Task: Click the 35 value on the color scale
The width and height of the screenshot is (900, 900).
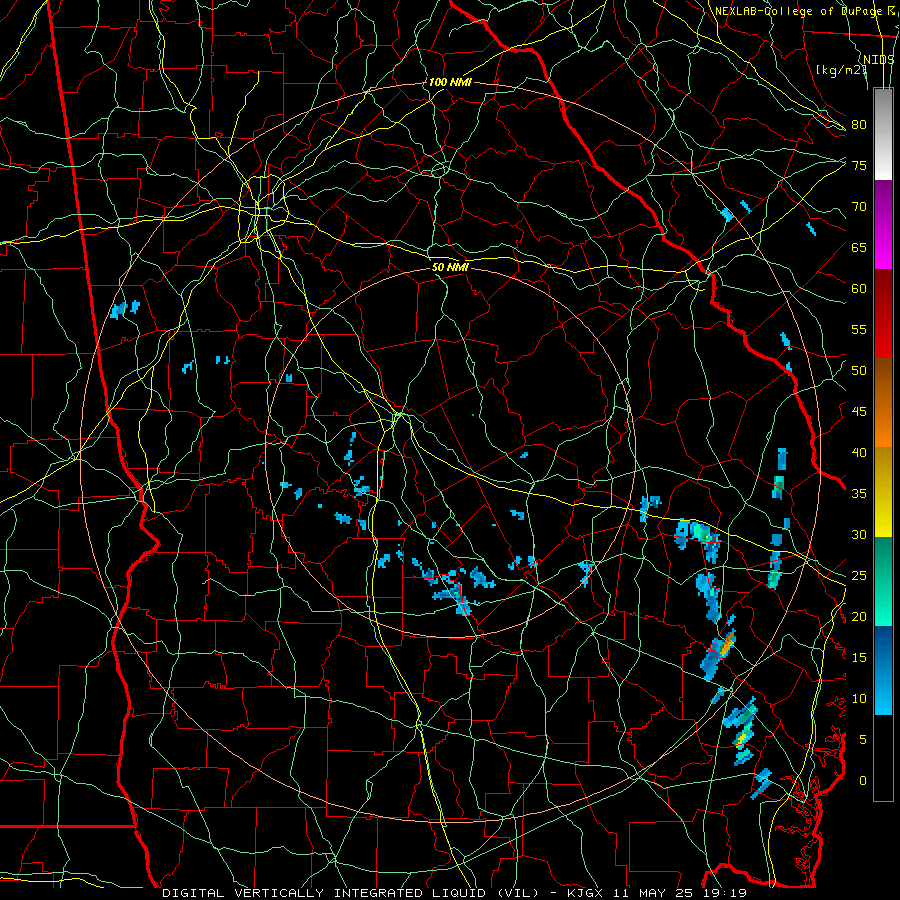Action: 859,494
